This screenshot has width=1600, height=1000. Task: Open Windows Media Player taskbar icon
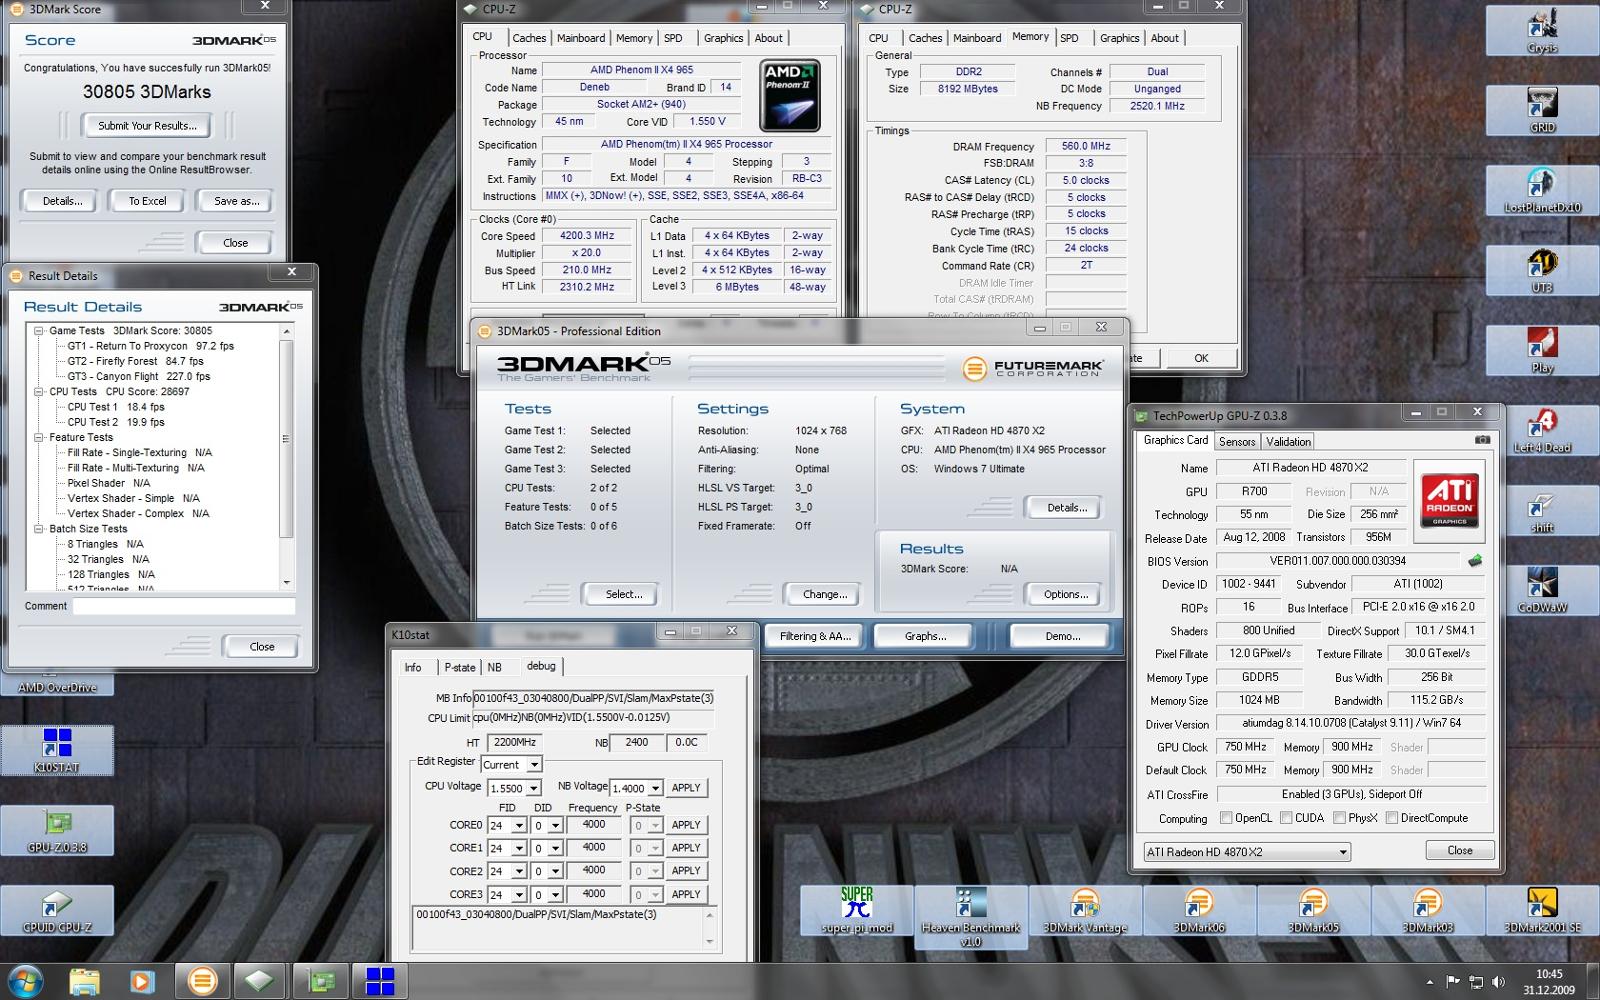[x=142, y=981]
